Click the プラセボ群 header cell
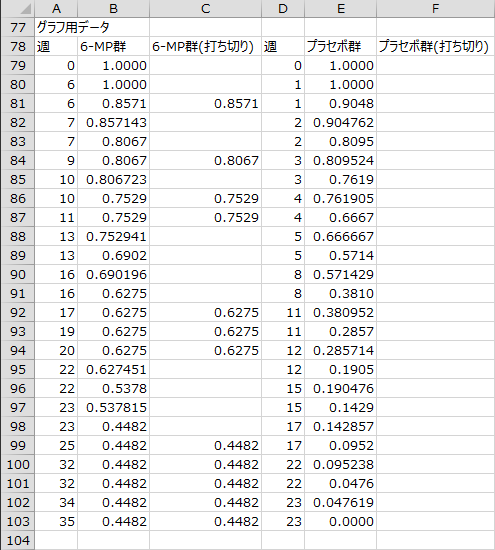 tap(340, 46)
